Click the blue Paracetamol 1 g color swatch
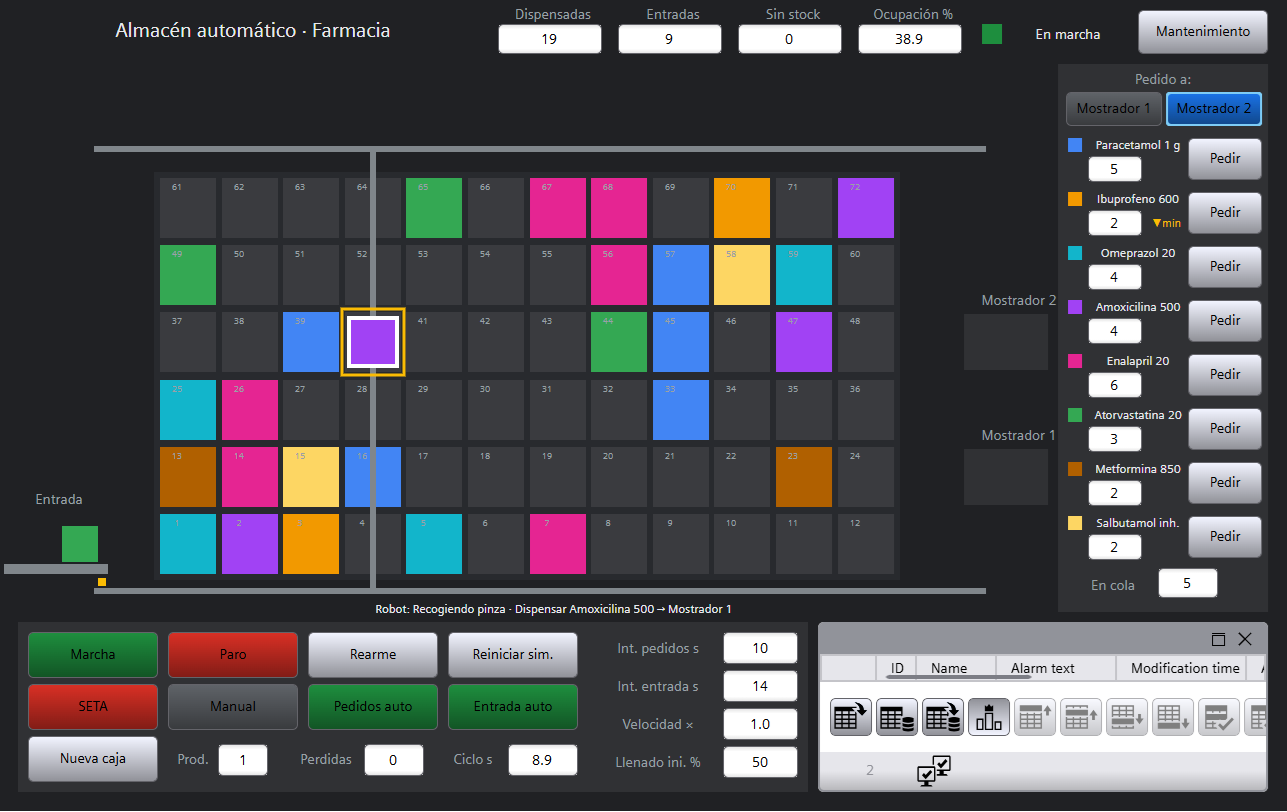The width and height of the screenshot is (1287, 812). pos(1075,145)
